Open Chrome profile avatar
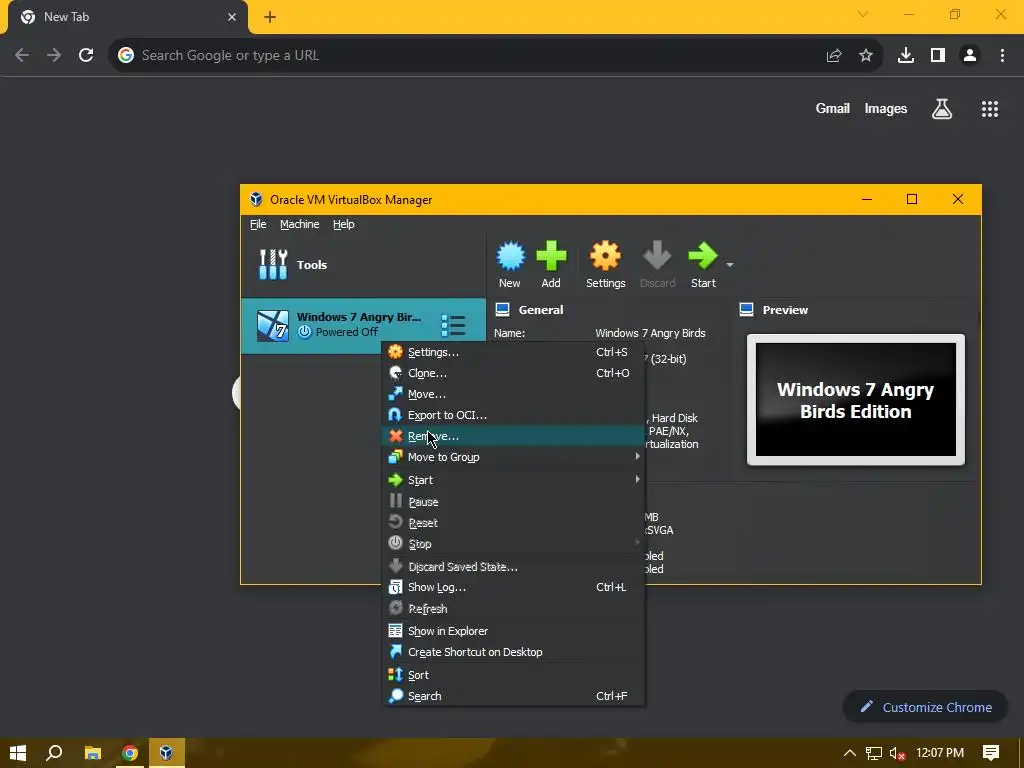The height and width of the screenshot is (768, 1024). pos(970,56)
